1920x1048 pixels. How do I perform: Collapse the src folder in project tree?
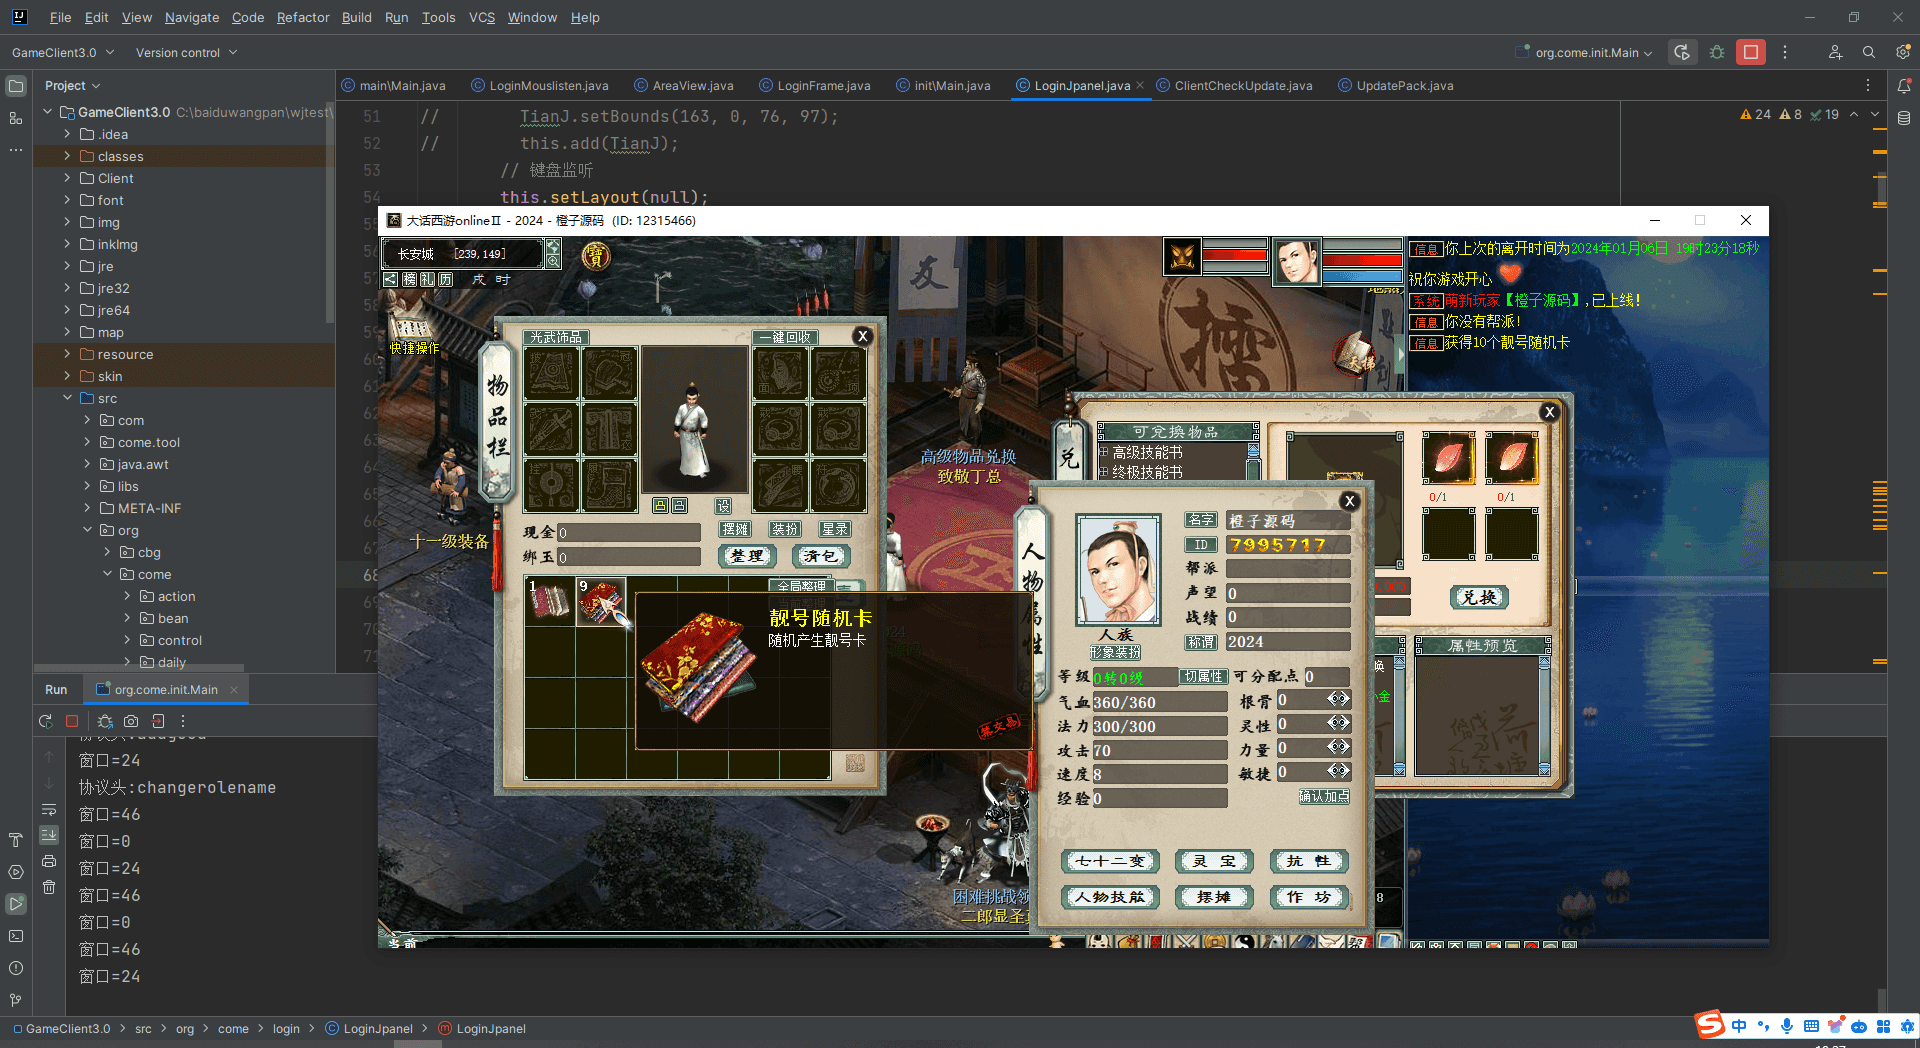coord(67,398)
